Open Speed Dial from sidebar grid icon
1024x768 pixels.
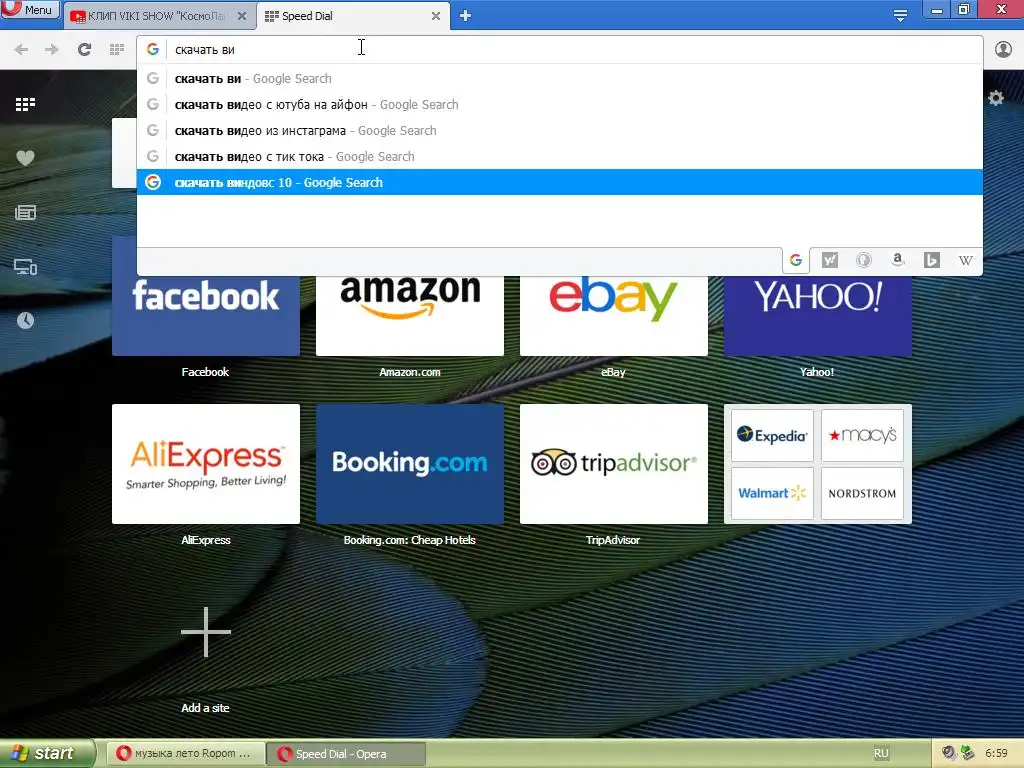[25, 104]
